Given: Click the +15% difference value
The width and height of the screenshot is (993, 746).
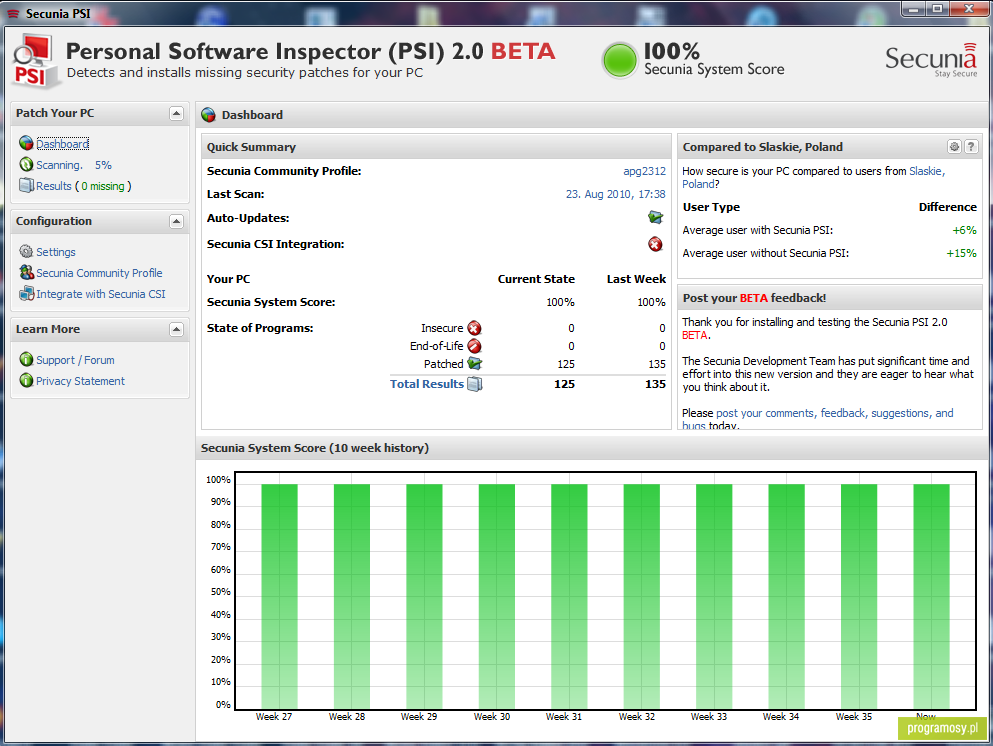Looking at the screenshot, I should pyautogui.click(x=961, y=253).
